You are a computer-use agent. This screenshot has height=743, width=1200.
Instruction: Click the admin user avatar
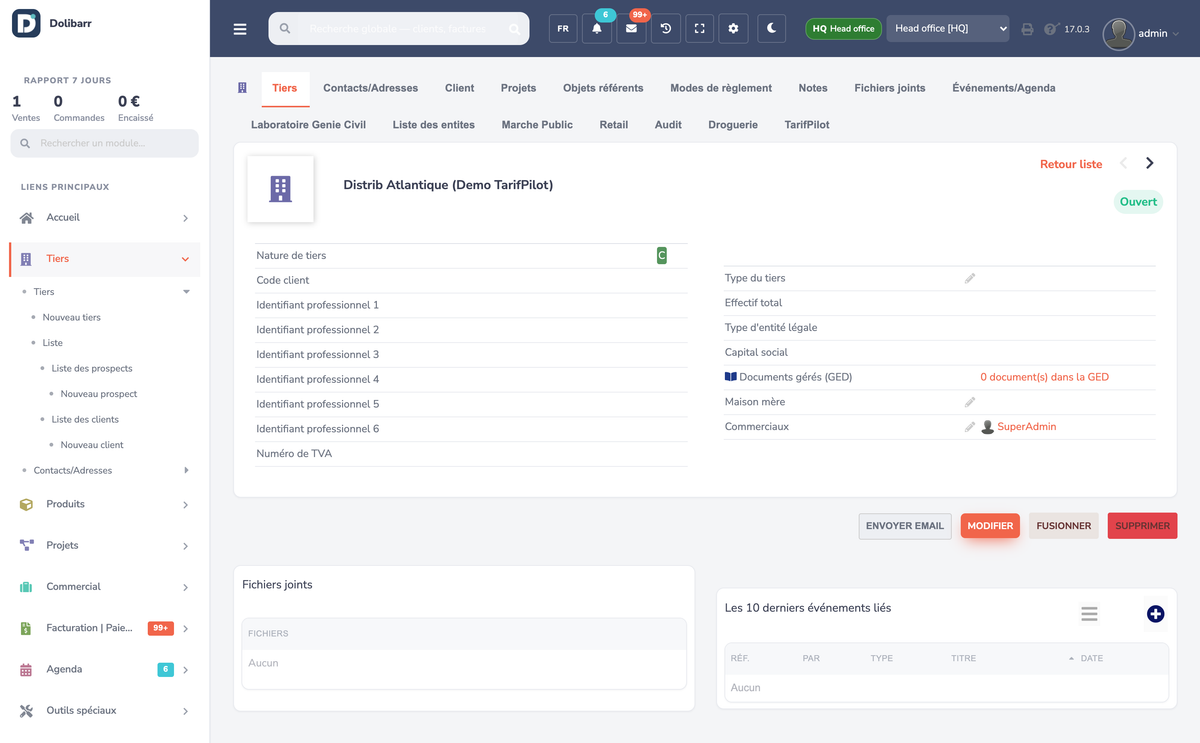pos(1118,34)
